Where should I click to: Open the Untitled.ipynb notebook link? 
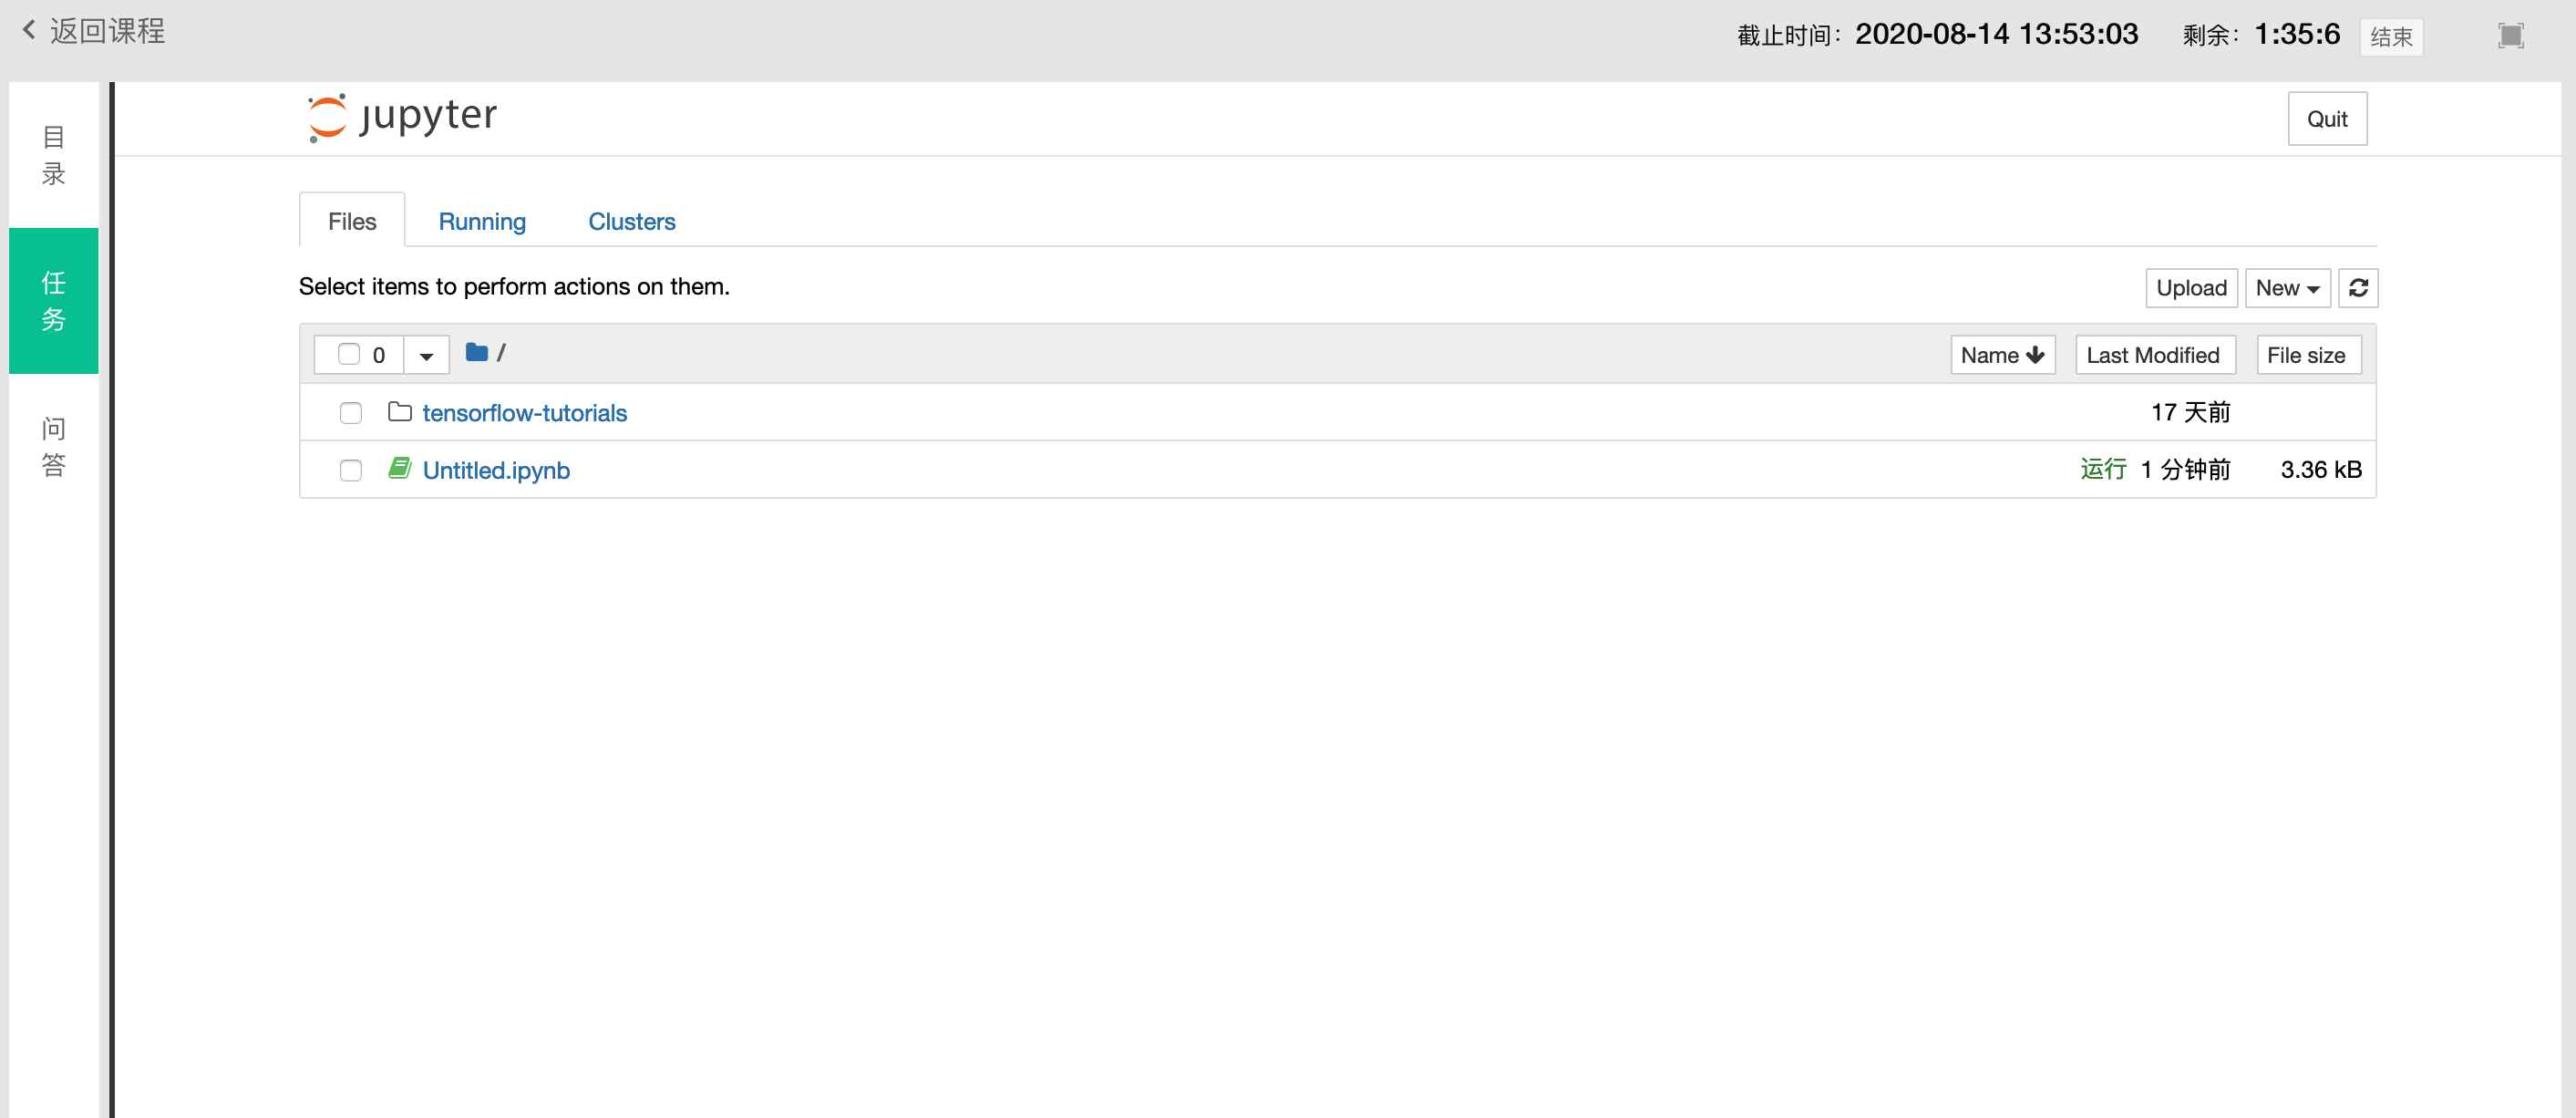[x=496, y=470]
